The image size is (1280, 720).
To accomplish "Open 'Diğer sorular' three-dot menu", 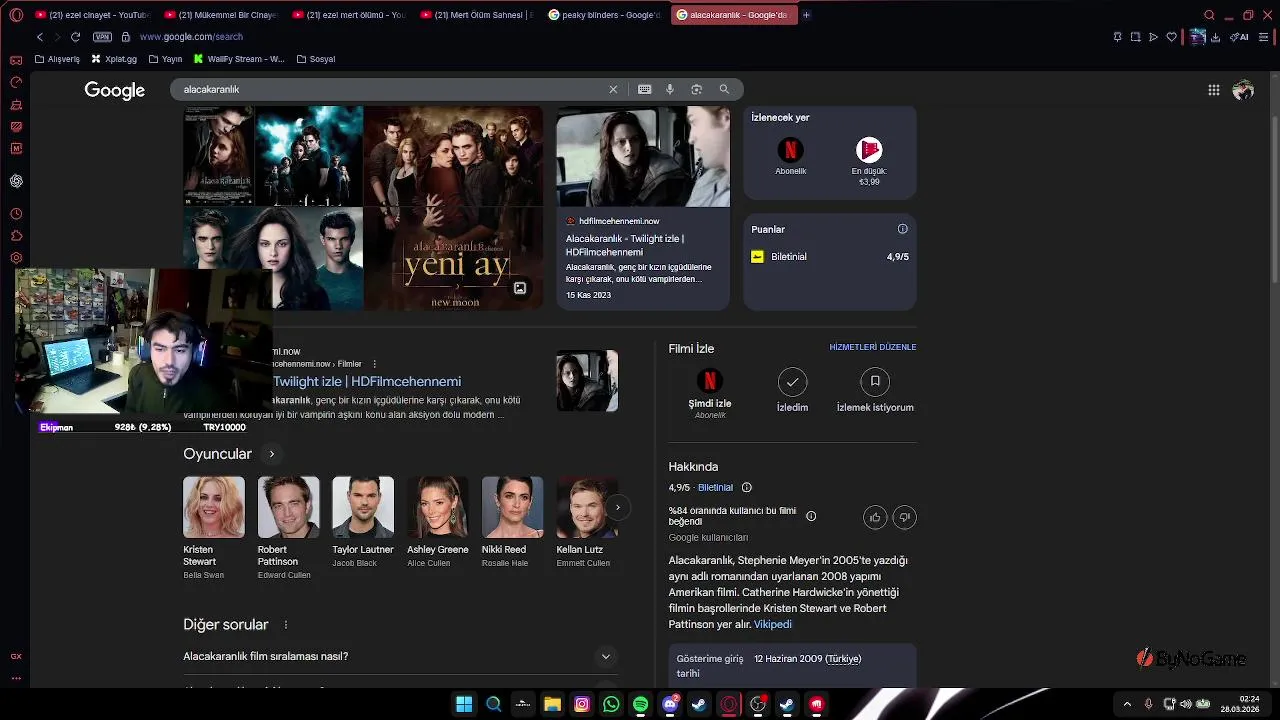I will tap(286, 625).
